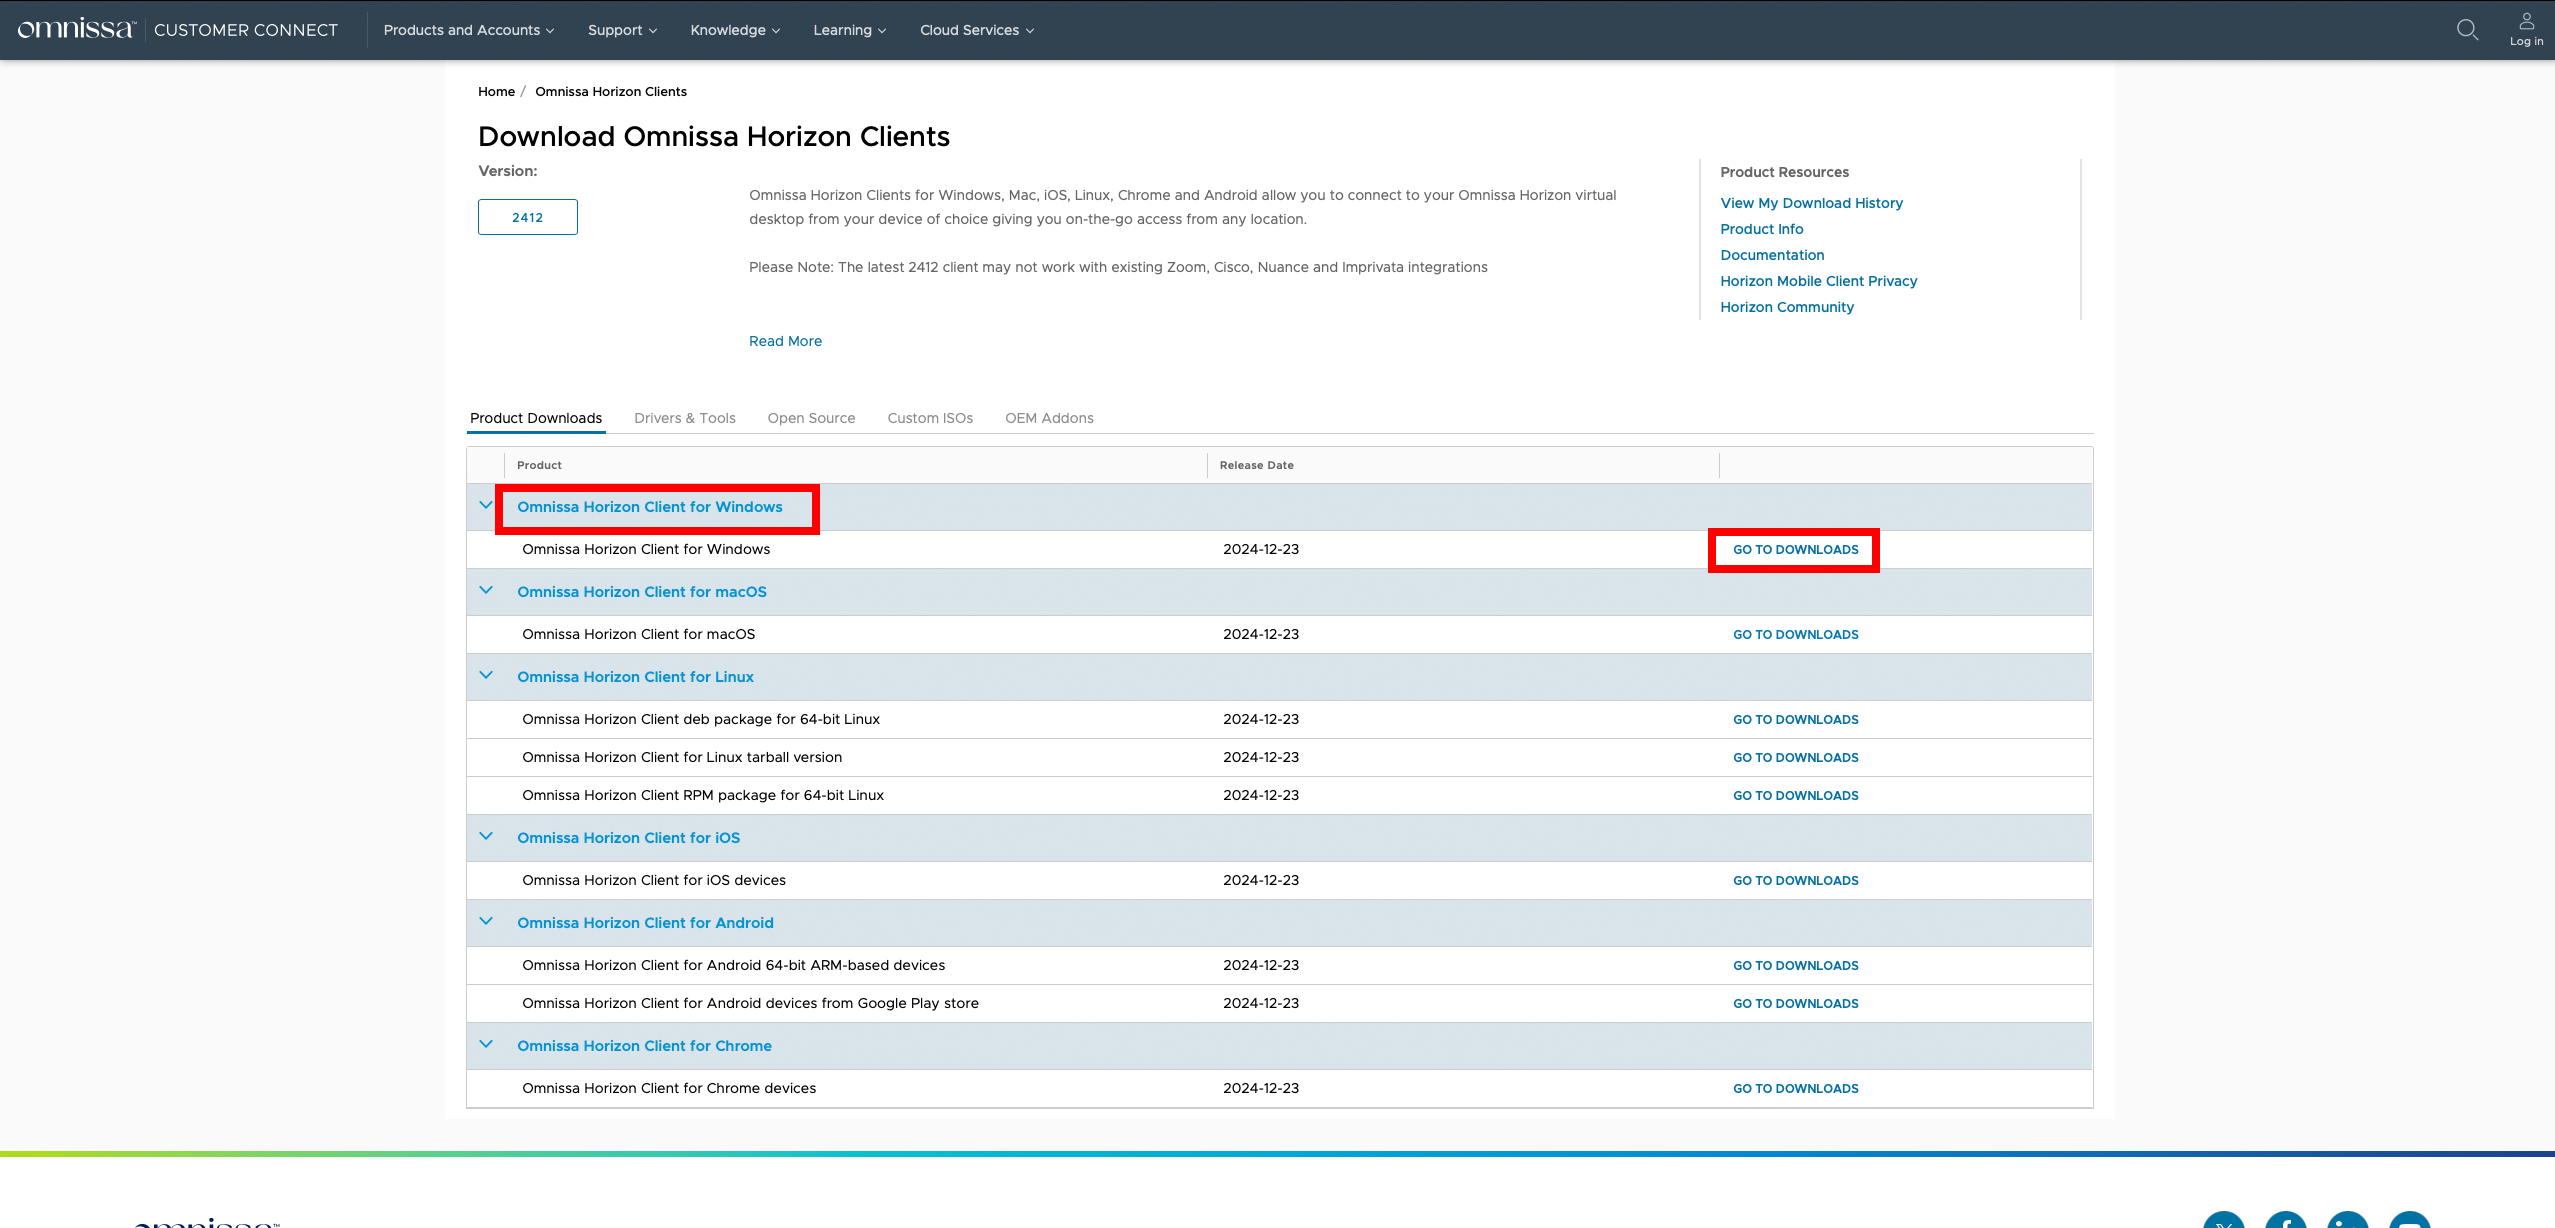Open the Support dropdown menu
The height and width of the screenshot is (1228, 2555).
(622, 30)
